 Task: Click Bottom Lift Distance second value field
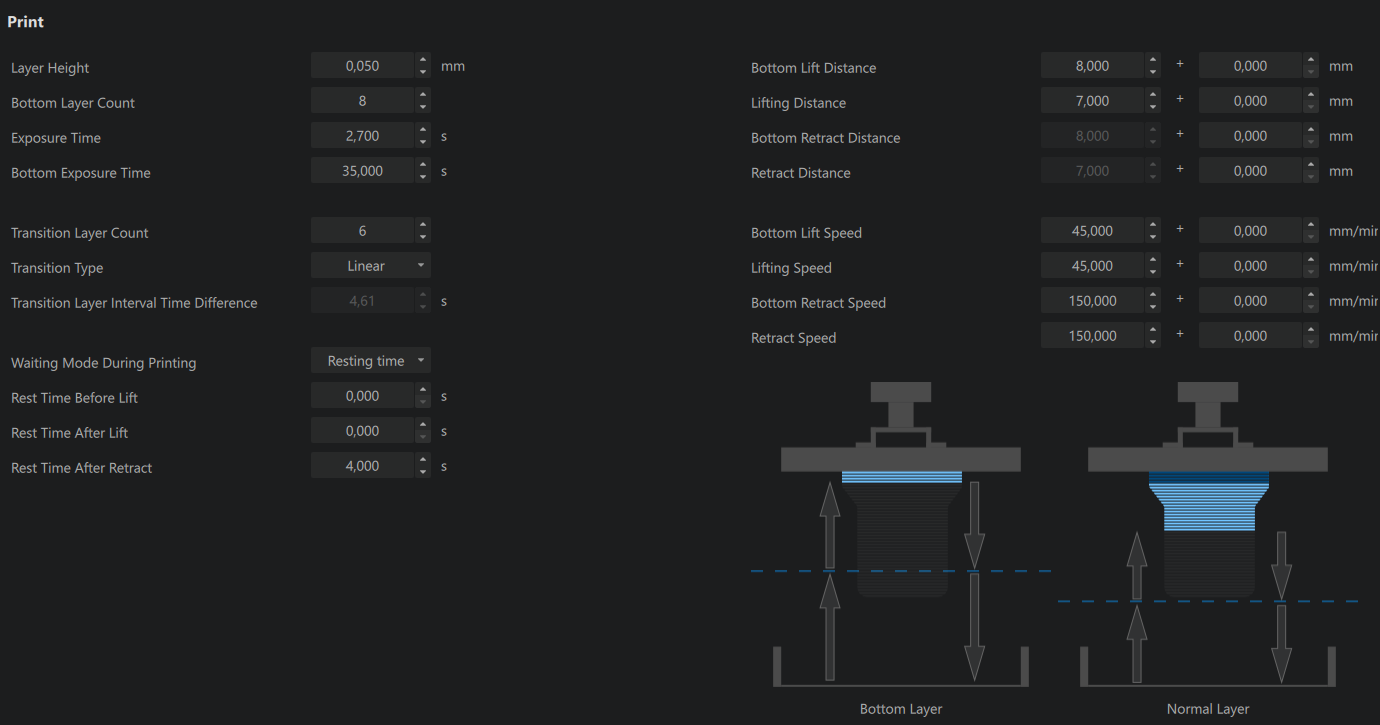tap(1250, 66)
